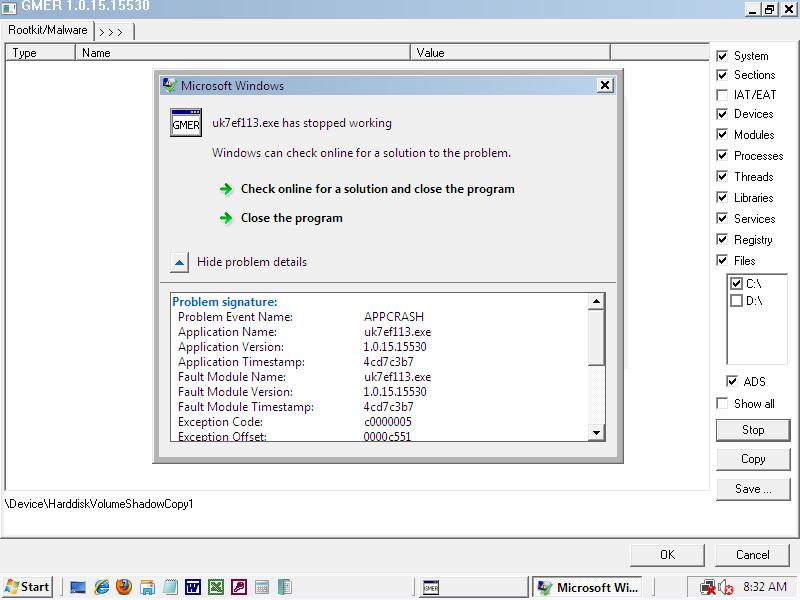
Task: Click the Copy button
Action: pos(753,459)
